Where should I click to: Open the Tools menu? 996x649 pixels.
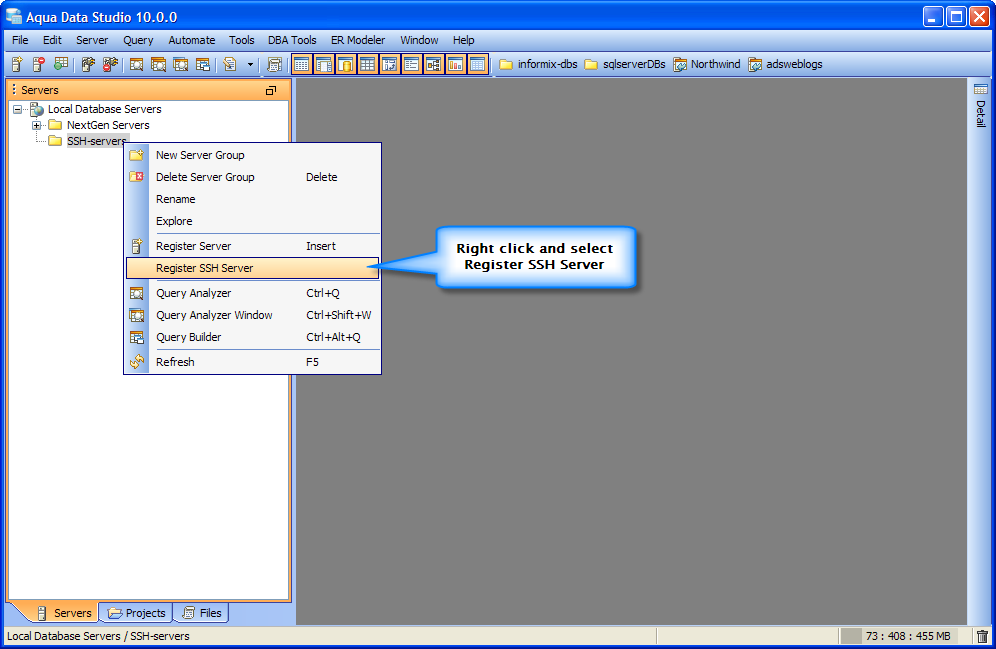click(x=241, y=40)
